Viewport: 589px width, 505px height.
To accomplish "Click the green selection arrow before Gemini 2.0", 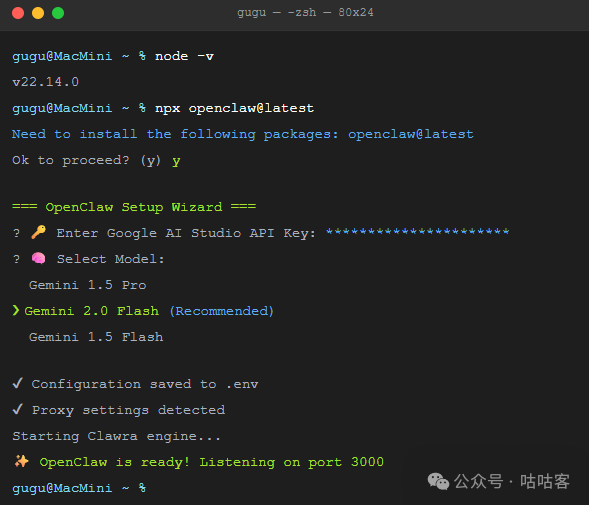I will coord(15,311).
